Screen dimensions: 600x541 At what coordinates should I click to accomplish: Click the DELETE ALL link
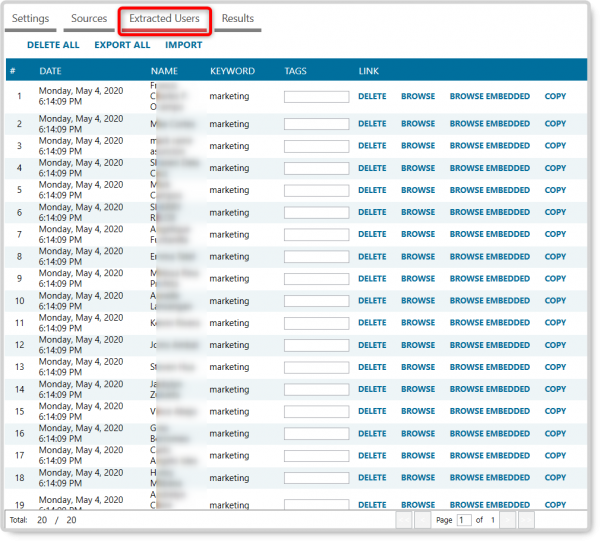53,45
